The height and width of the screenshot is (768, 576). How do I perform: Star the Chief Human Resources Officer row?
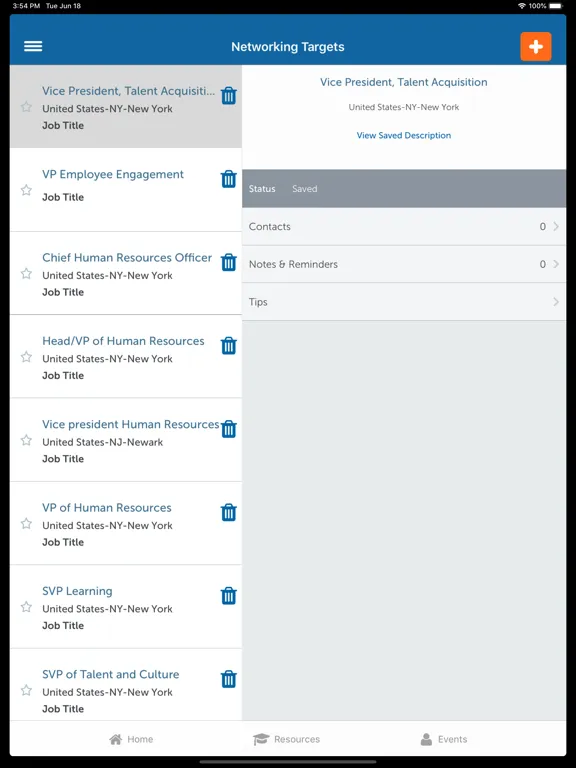(x=26, y=273)
